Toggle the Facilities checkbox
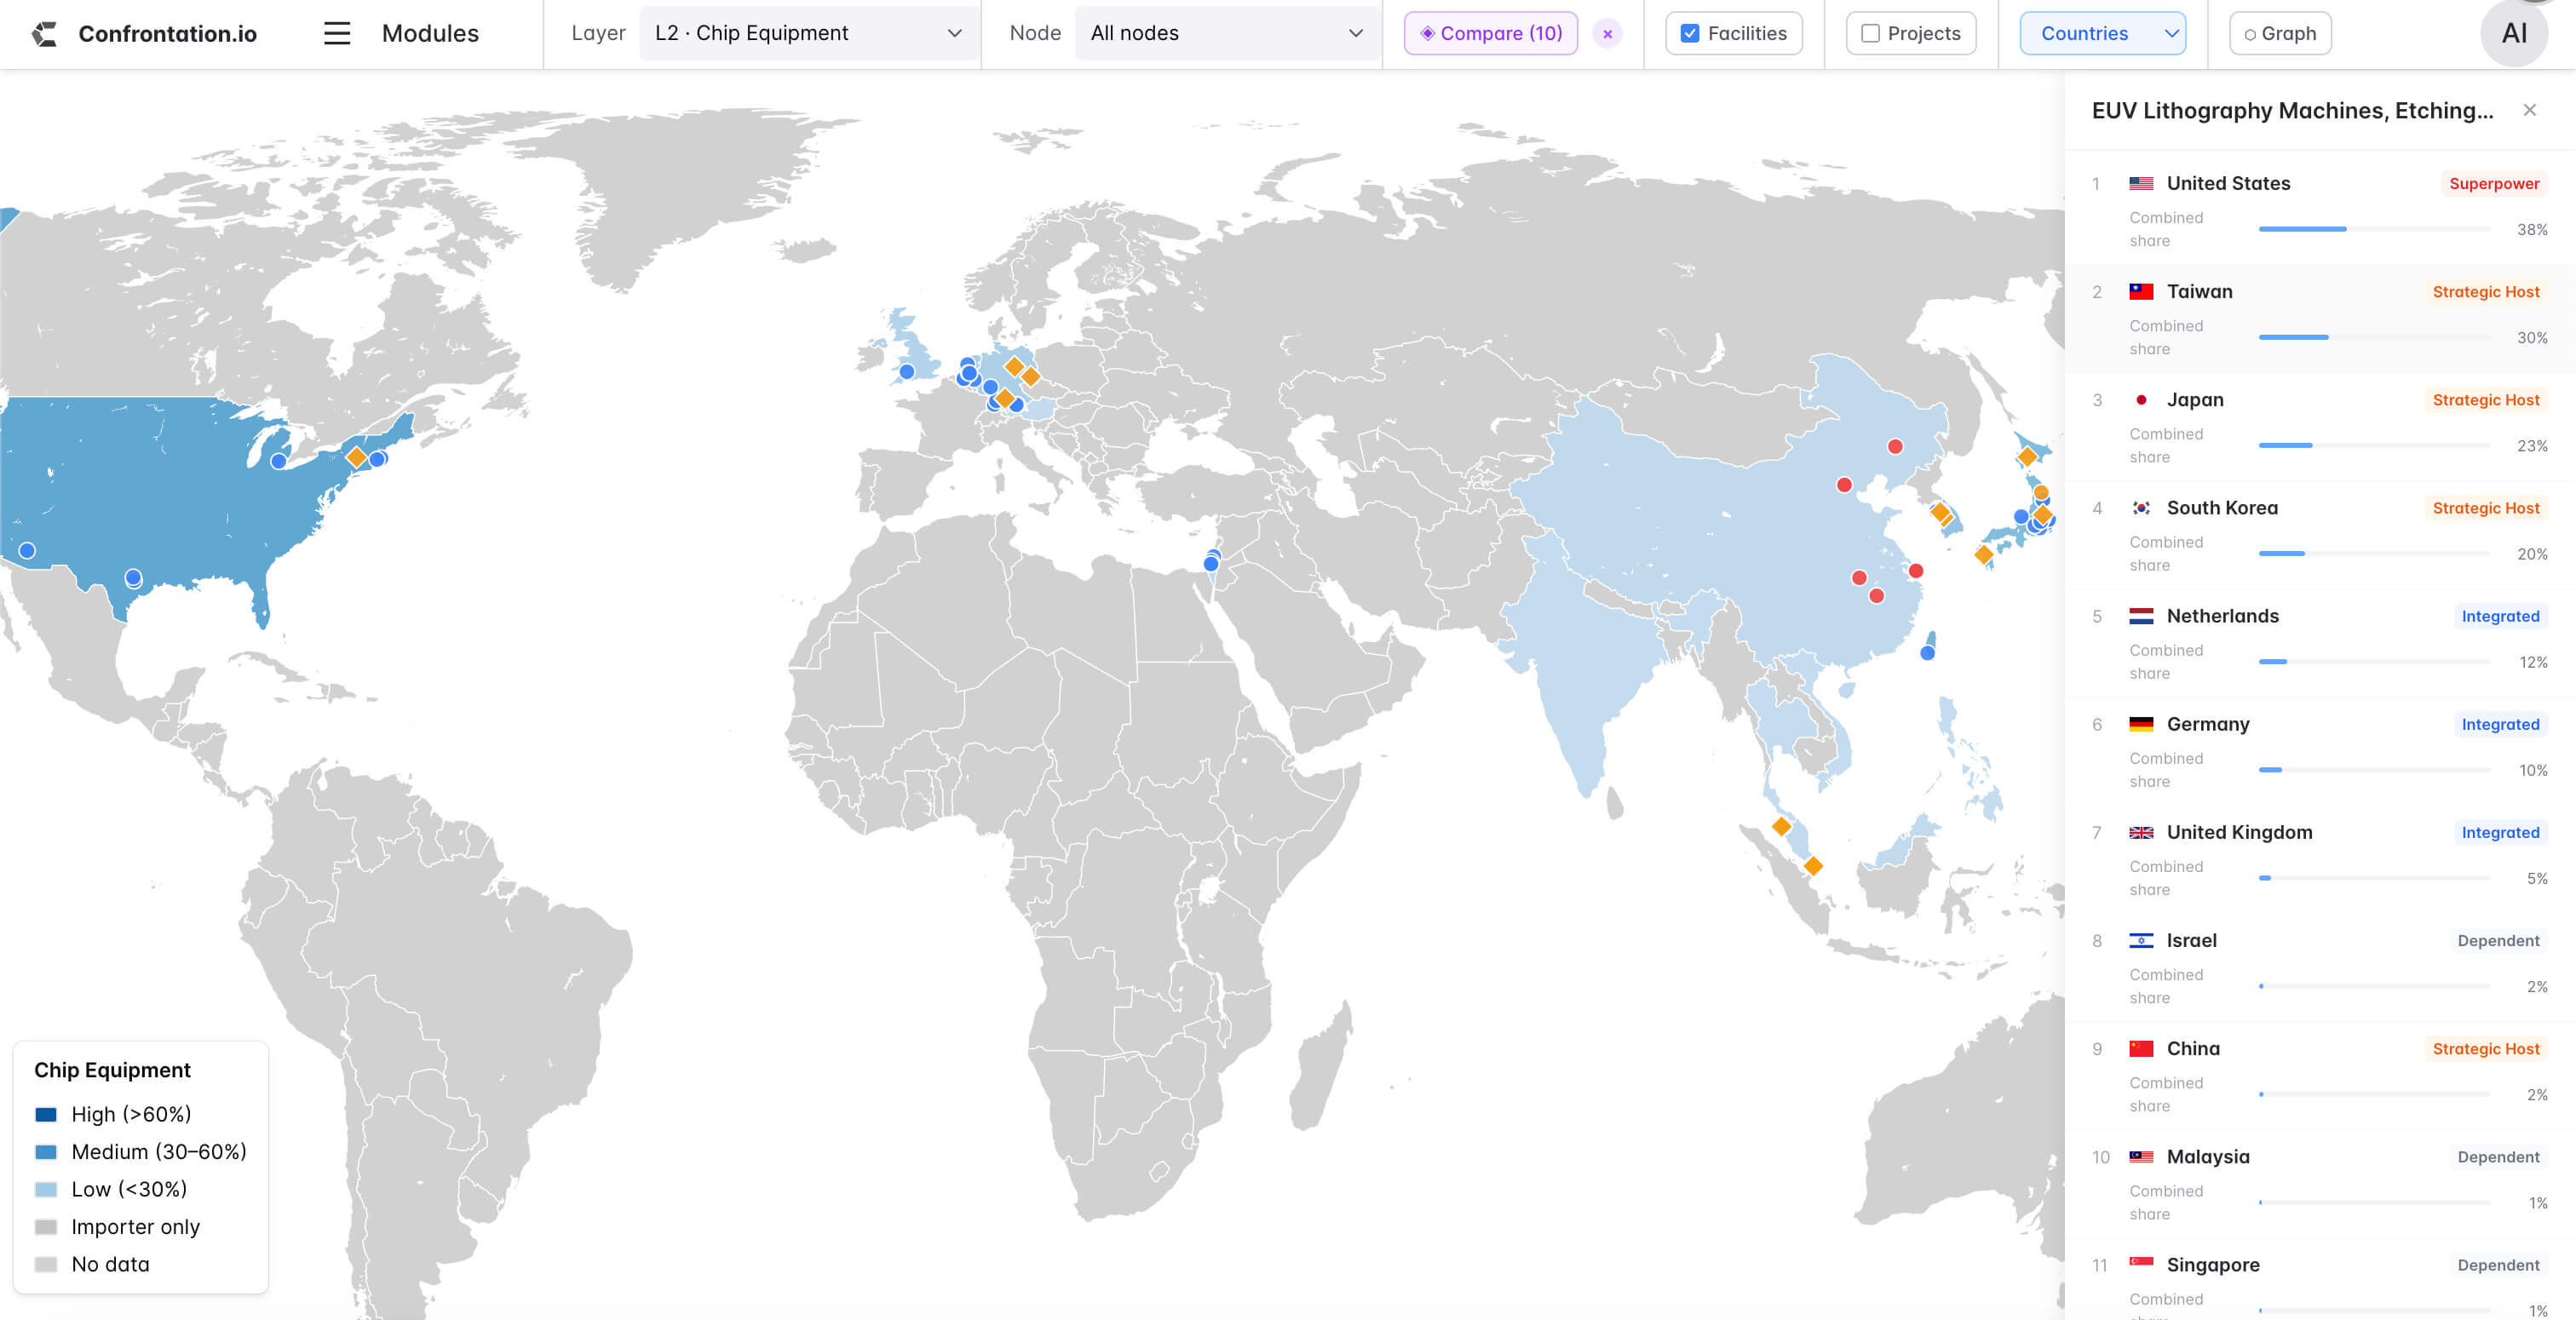The height and width of the screenshot is (1320, 2576). pyautogui.click(x=1690, y=34)
